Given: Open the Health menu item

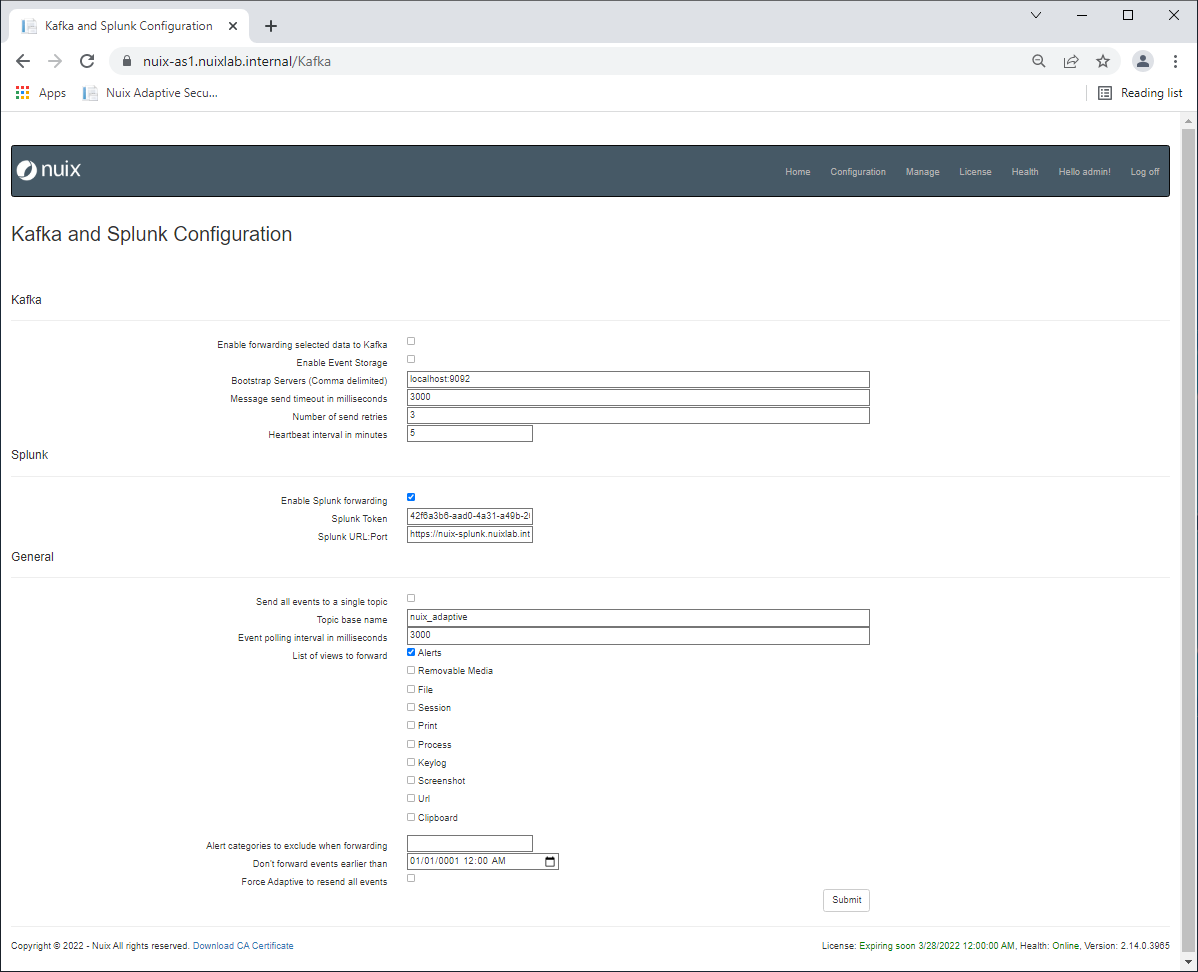Looking at the screenshot, I should pos(1025,172).
